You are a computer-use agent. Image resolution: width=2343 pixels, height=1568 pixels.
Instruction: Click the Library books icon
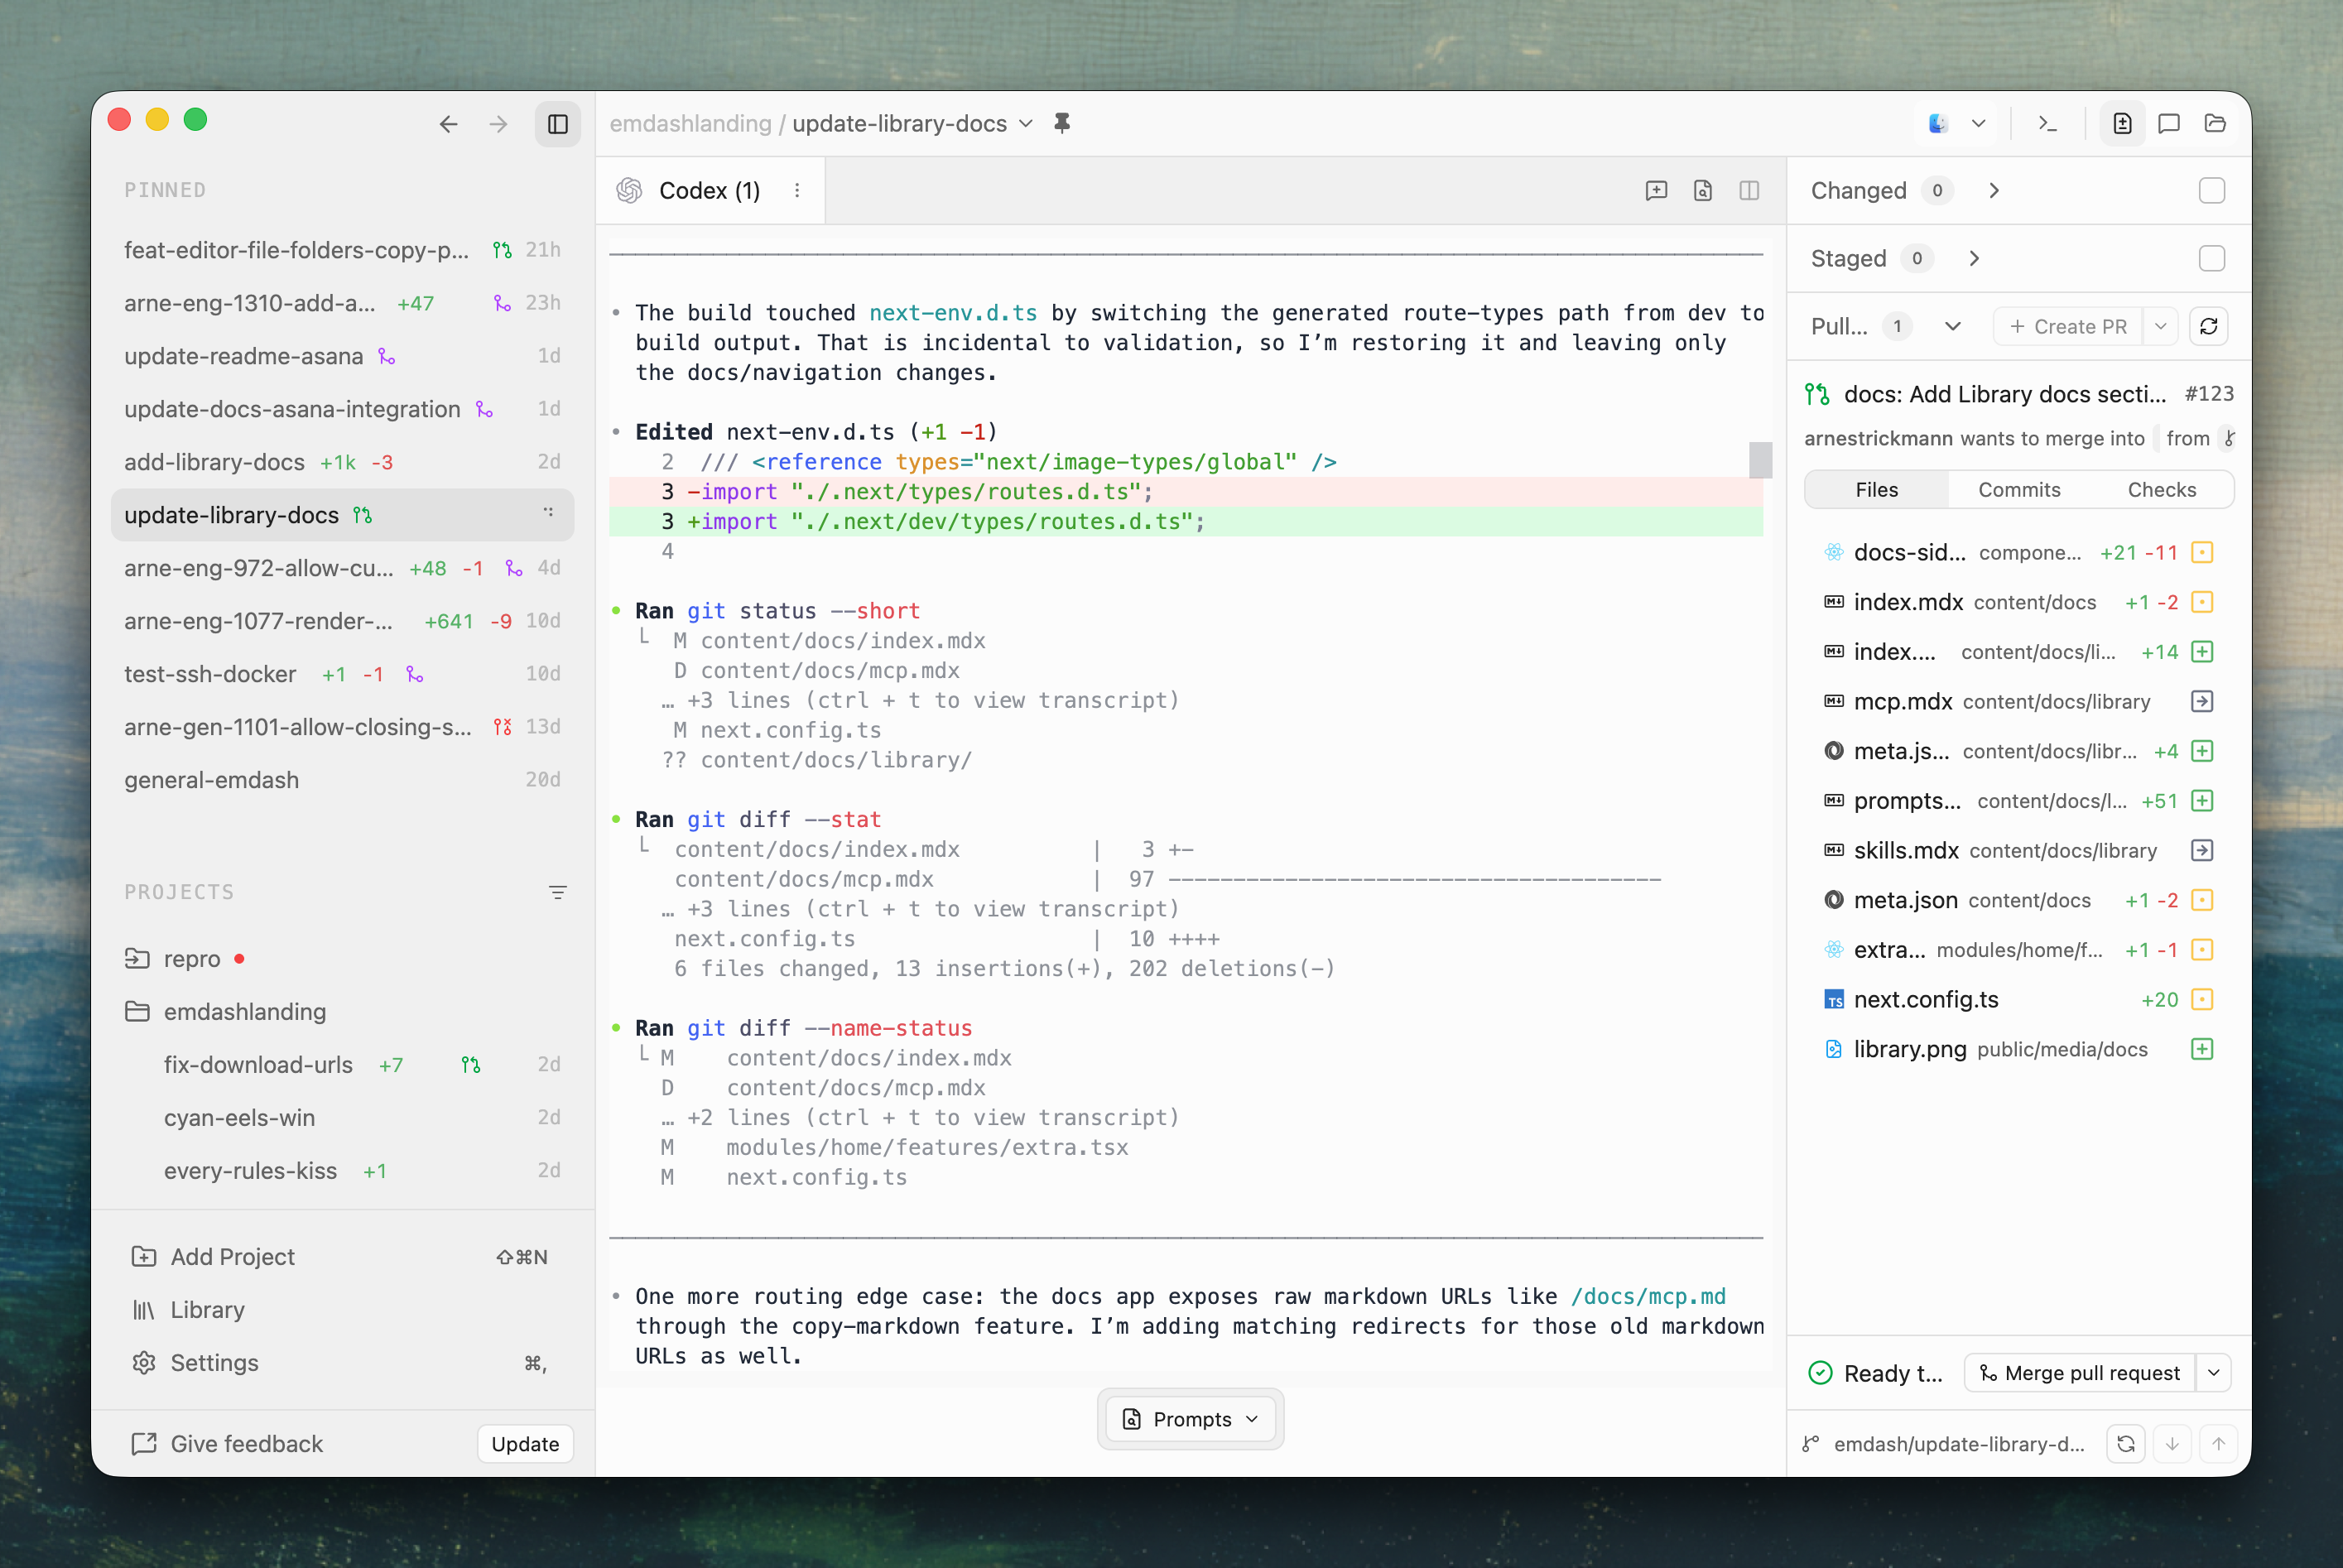[x=144, y=1310]
